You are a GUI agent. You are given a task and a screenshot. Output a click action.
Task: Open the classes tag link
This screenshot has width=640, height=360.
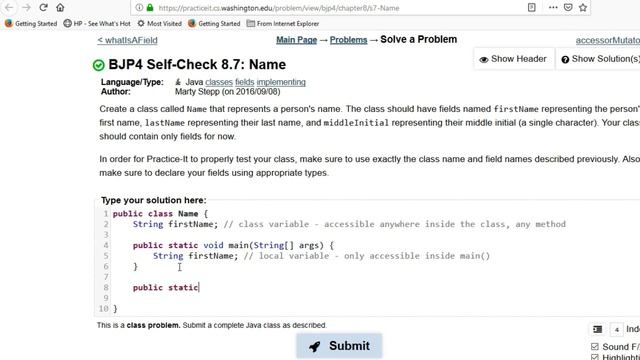219,82
